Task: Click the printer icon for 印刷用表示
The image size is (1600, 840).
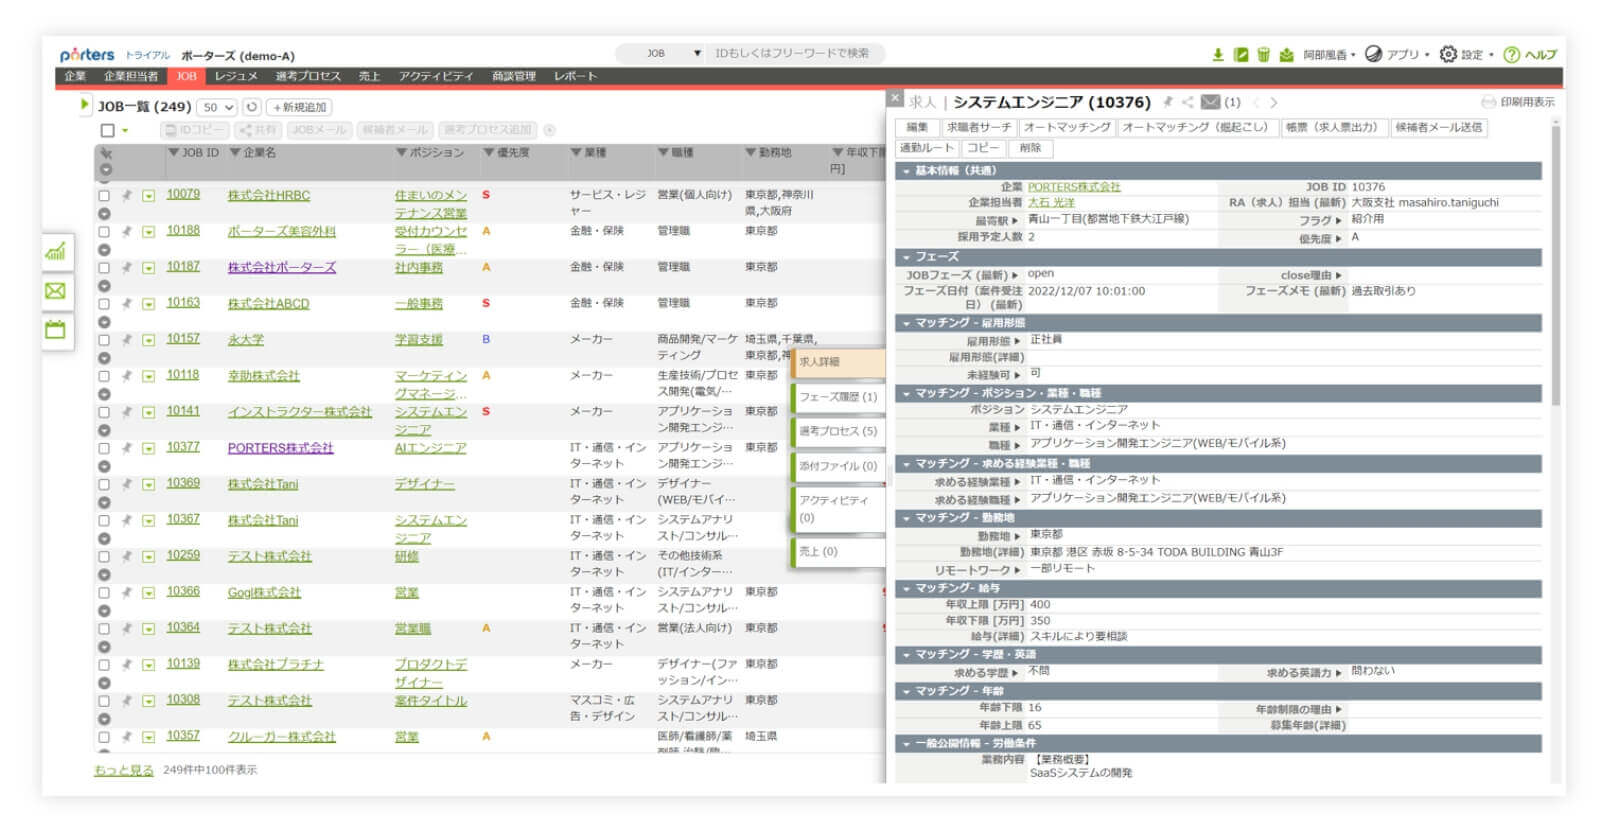Action: point(1488,102)
